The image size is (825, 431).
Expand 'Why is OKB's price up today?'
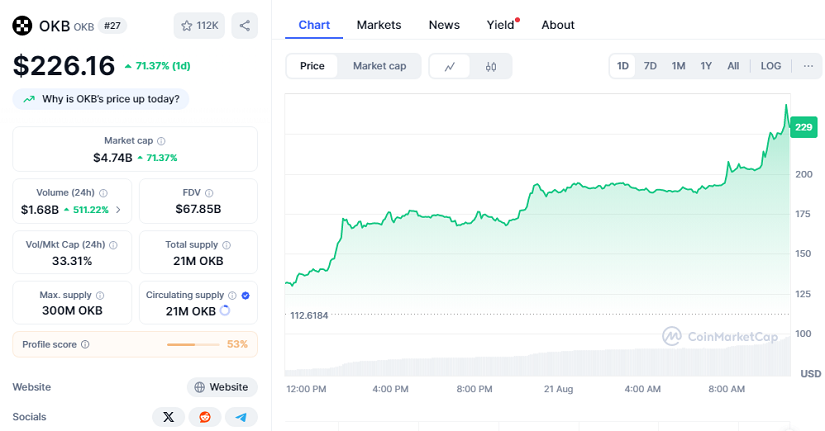tap(101, 99)
